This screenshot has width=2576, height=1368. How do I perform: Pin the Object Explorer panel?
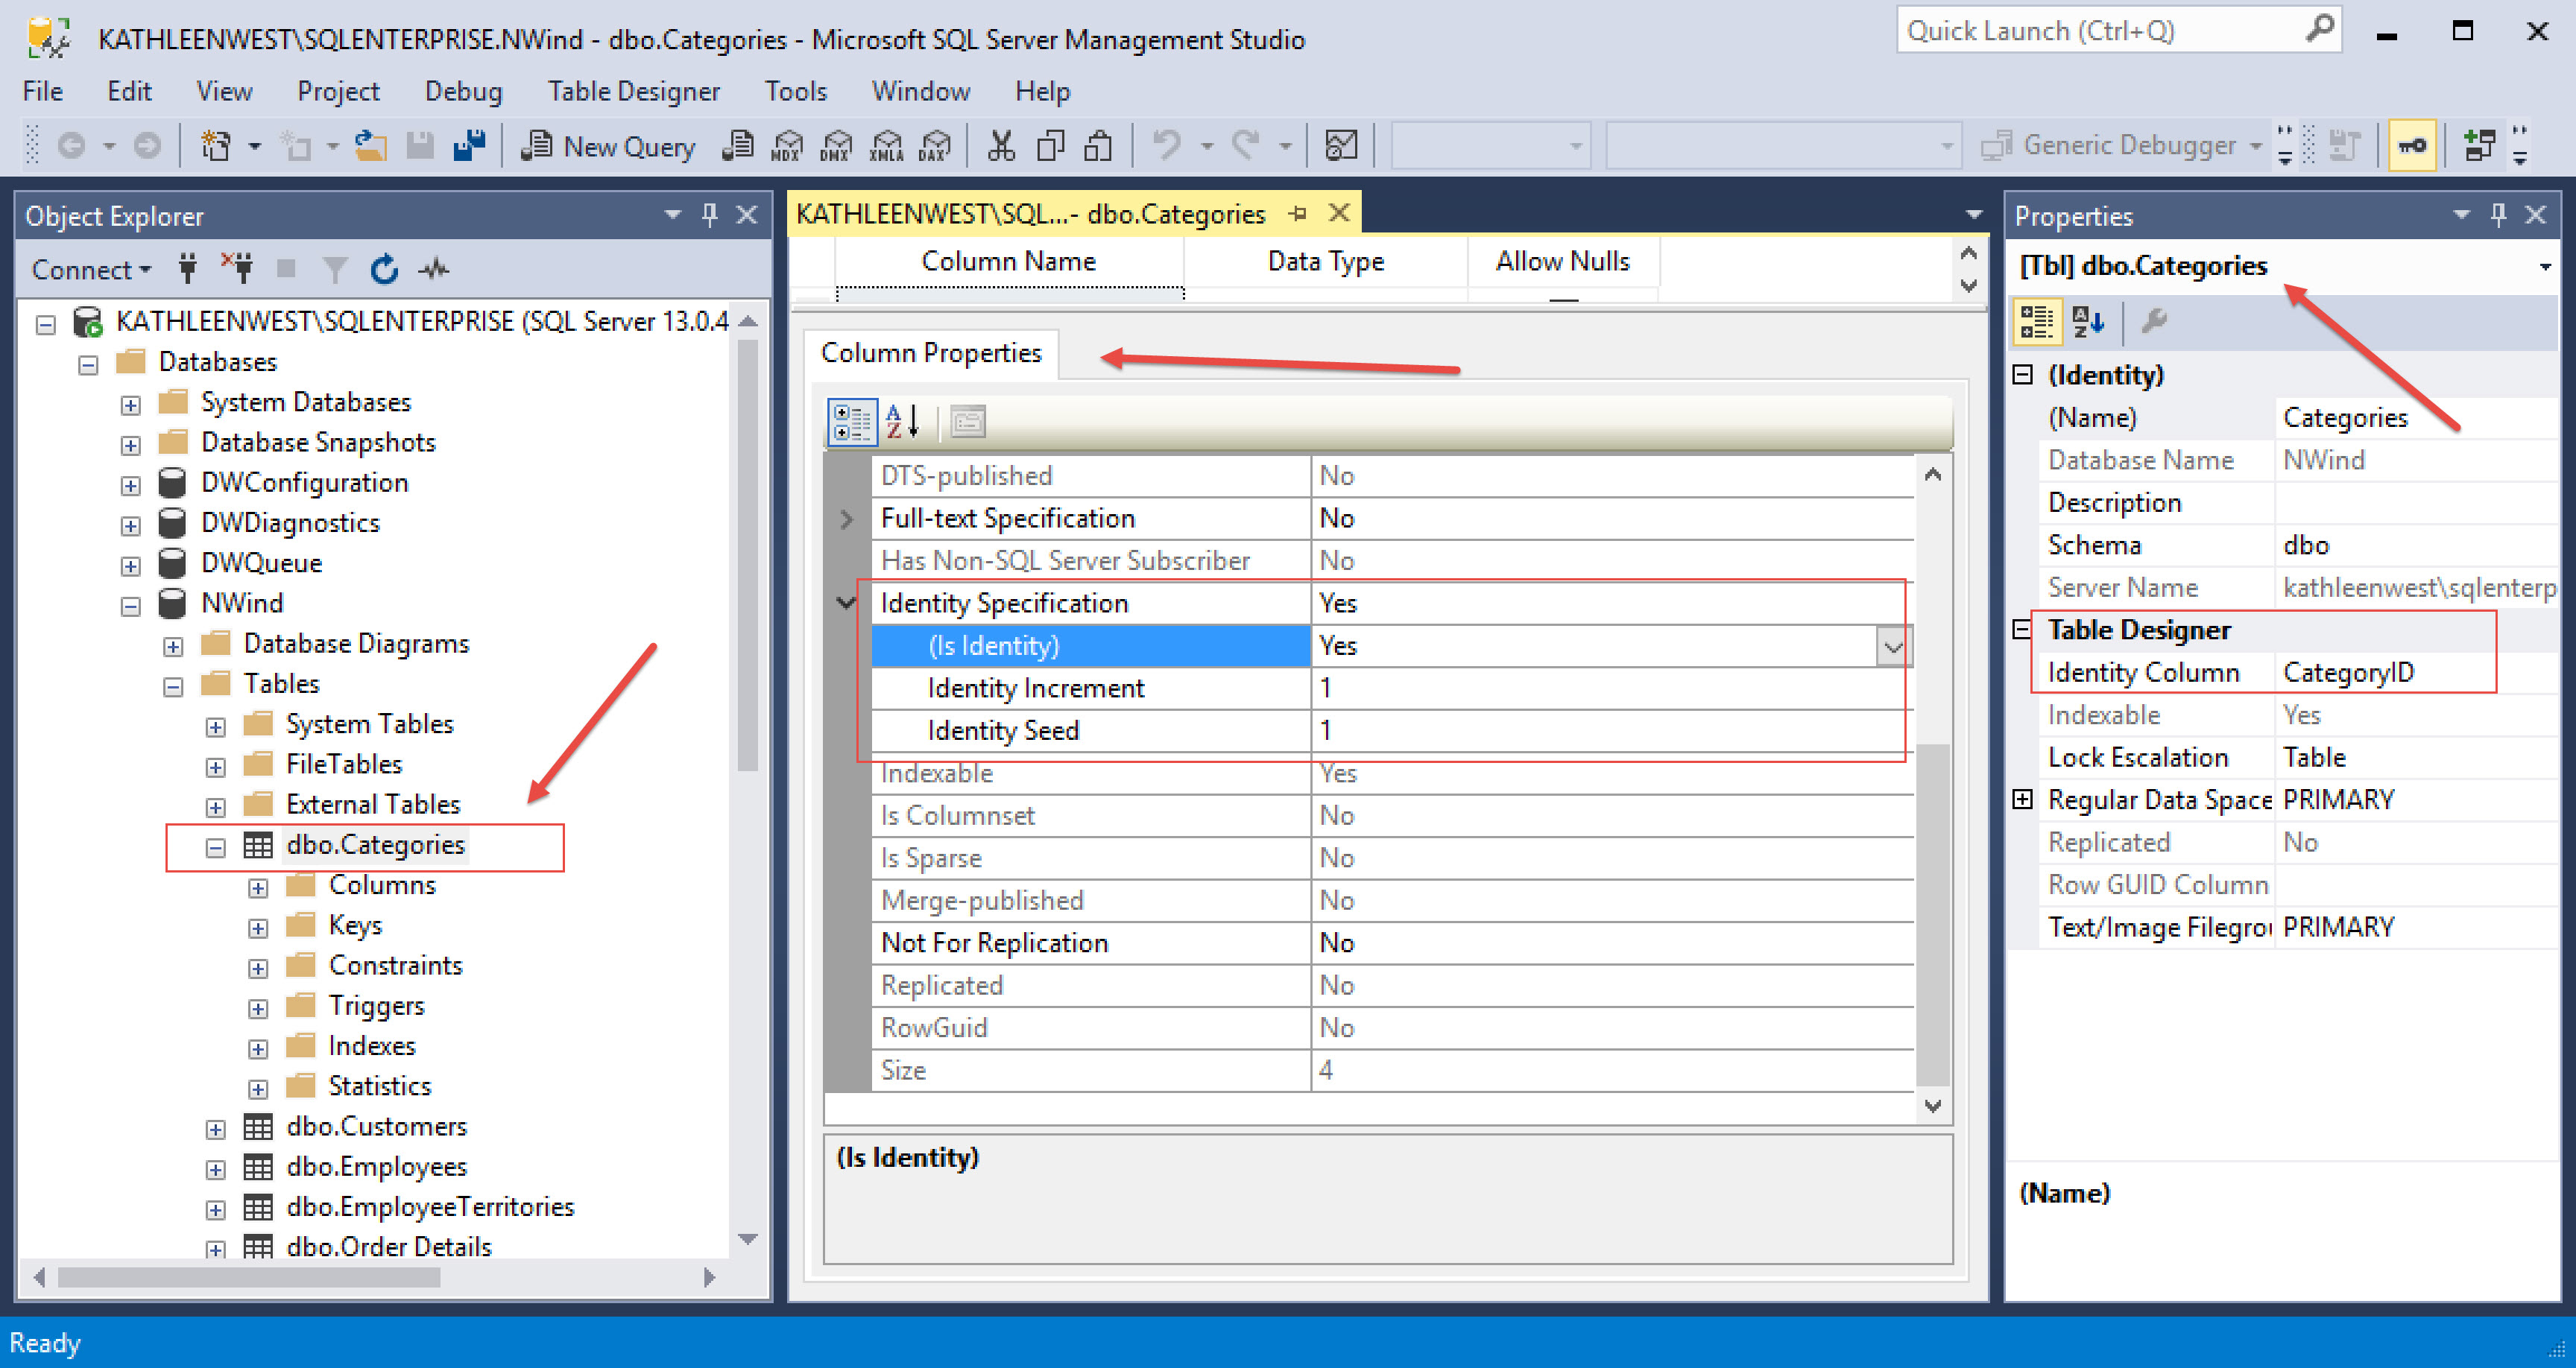click(710, 214)
